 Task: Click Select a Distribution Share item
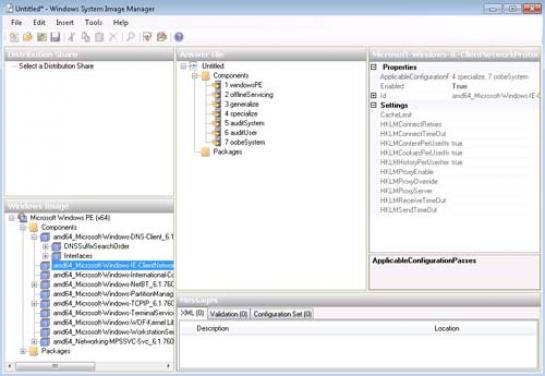tap(56, 66)
